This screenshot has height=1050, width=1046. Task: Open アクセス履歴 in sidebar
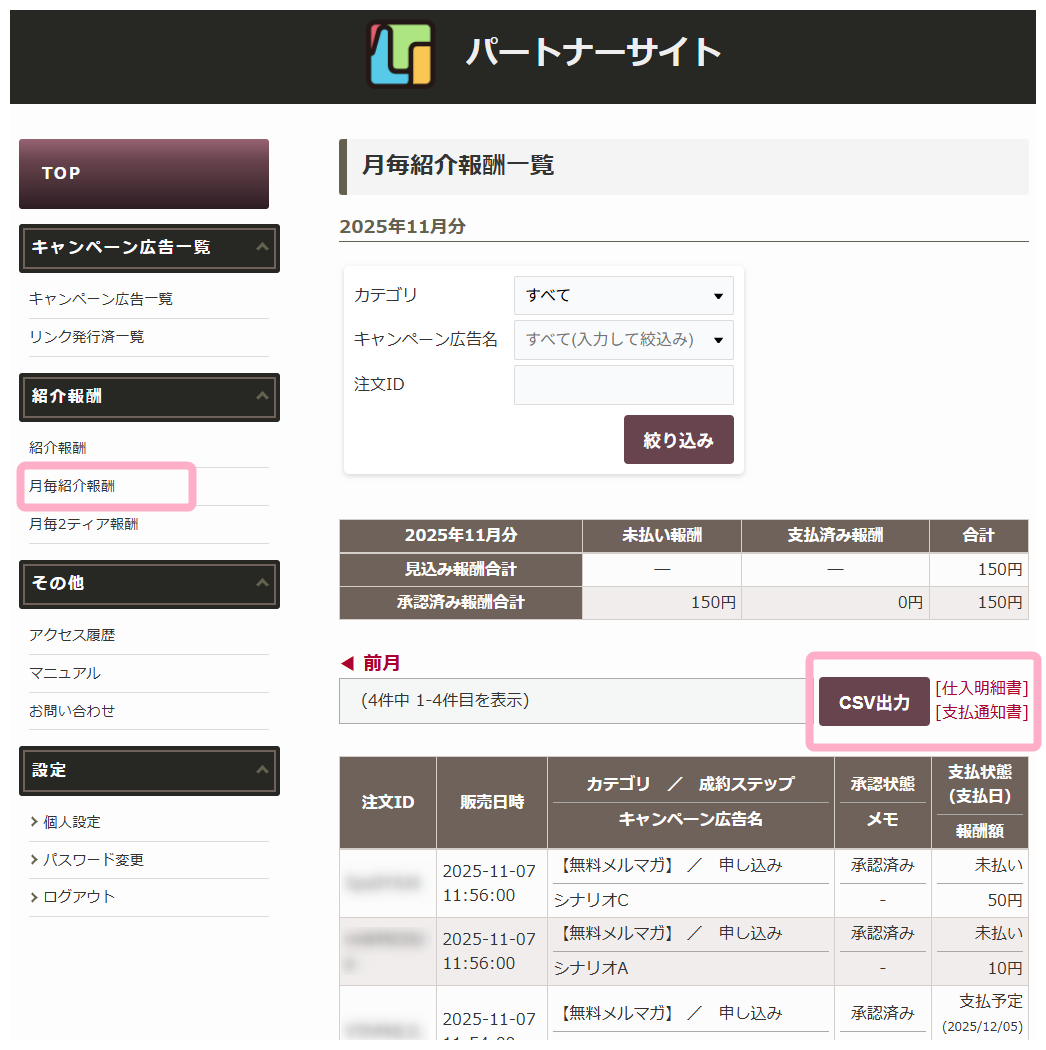click(x=73, y=635)
